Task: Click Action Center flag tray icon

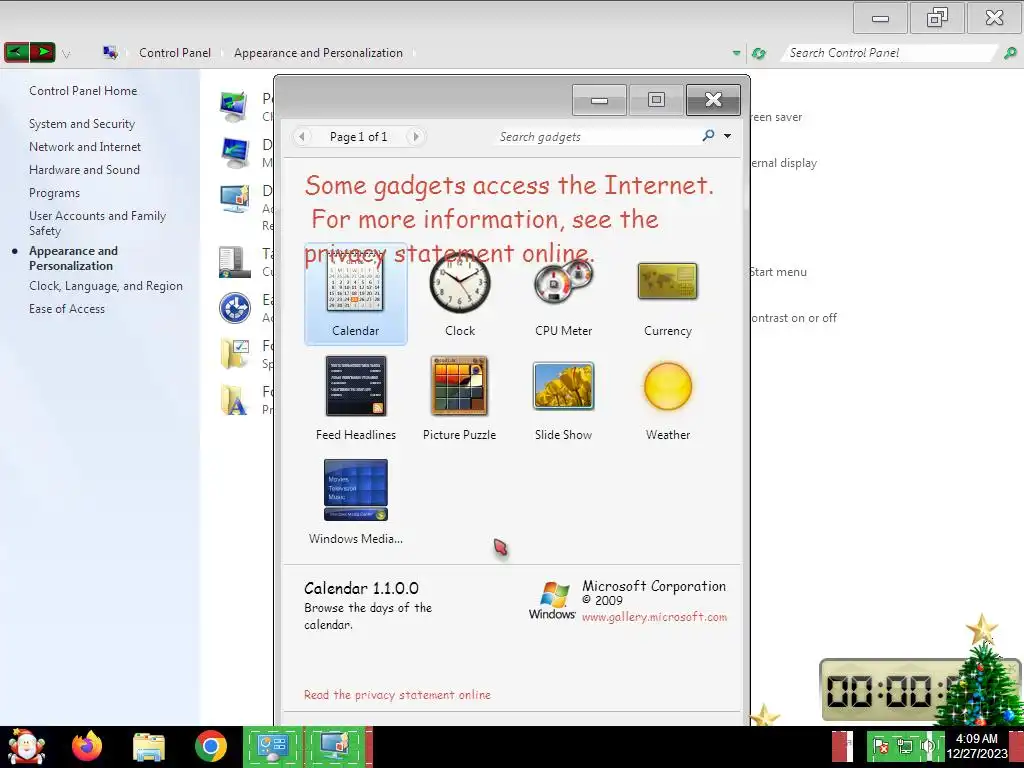Action: [881, 746]
